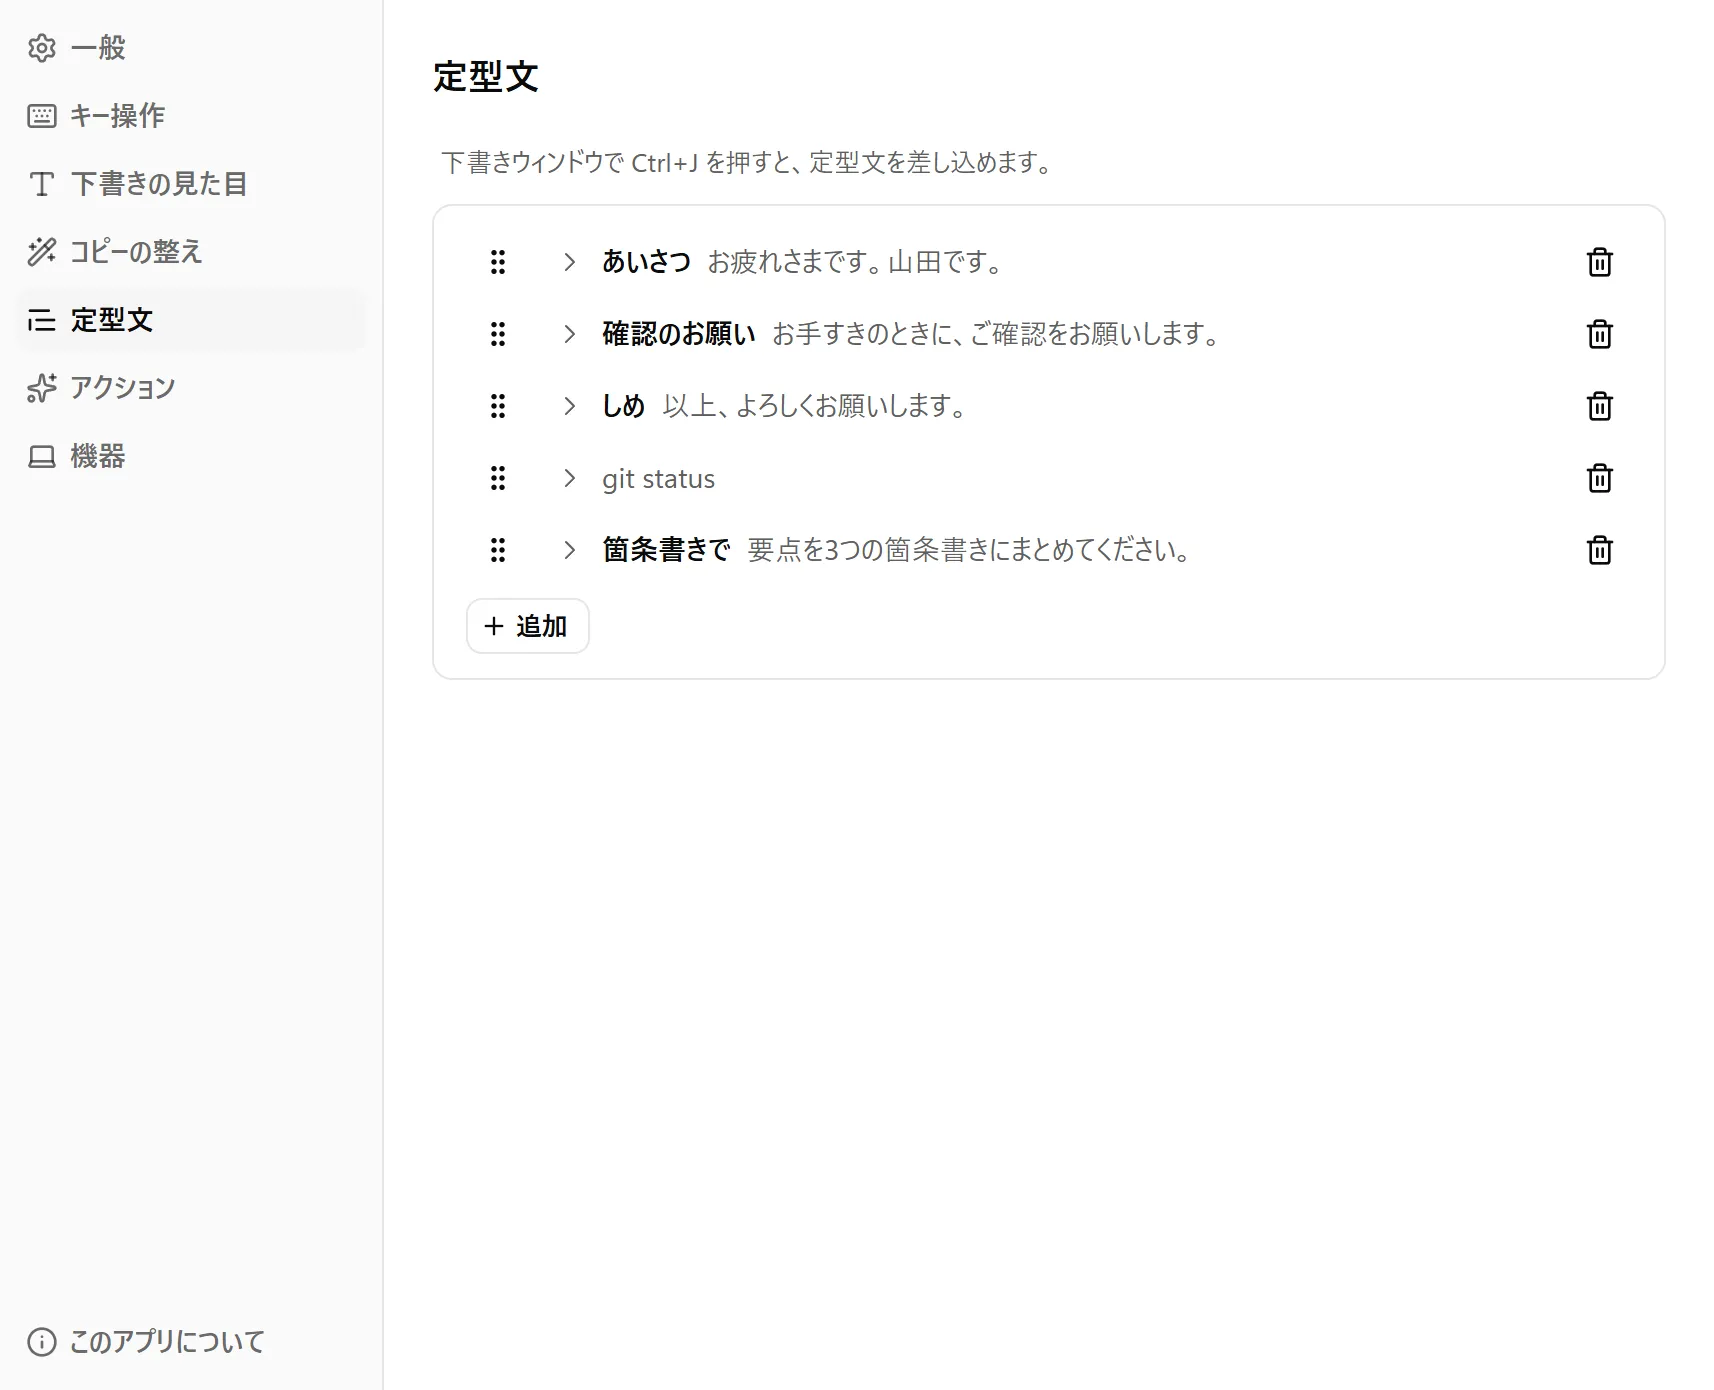Click the magic wand icon for コピーの整え
This screenshot has width=1714, height=1390.
point(42,252)
